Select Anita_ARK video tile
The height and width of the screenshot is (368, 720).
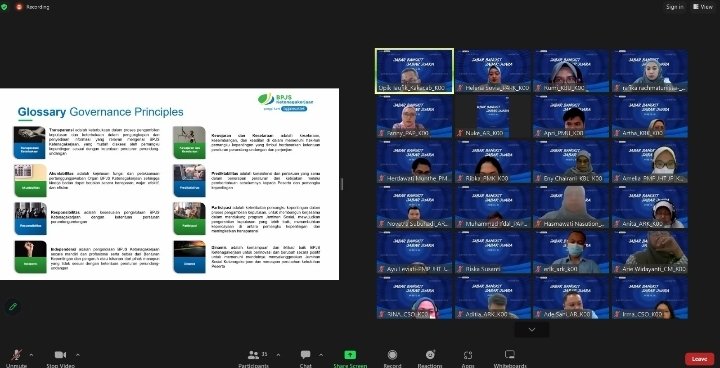point(650,206)
